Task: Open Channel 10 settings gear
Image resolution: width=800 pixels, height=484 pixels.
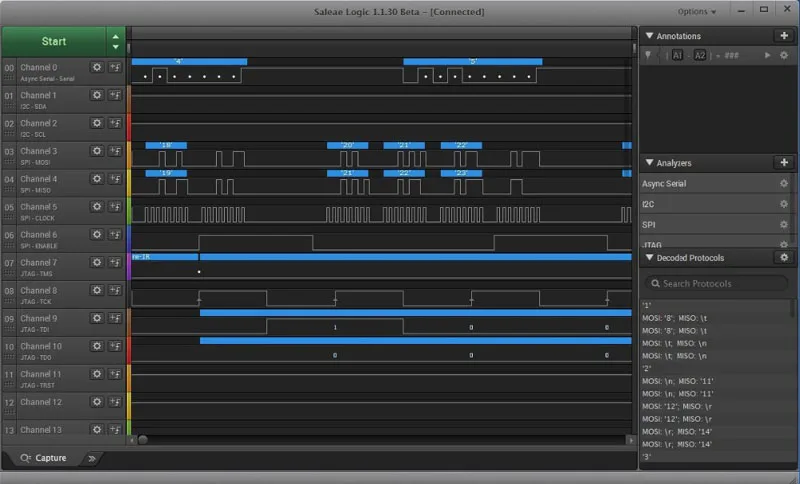Action: tap(96, 346)
